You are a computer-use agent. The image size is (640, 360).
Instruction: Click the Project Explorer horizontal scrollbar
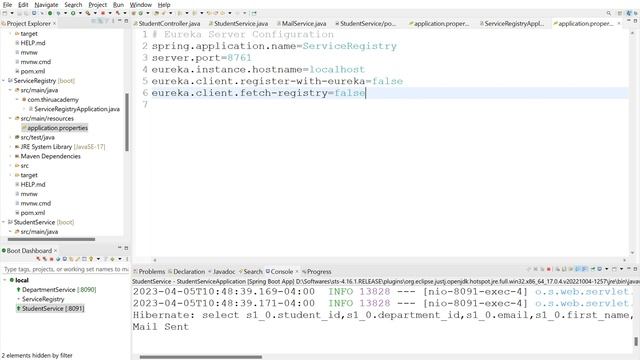(51, 239)
